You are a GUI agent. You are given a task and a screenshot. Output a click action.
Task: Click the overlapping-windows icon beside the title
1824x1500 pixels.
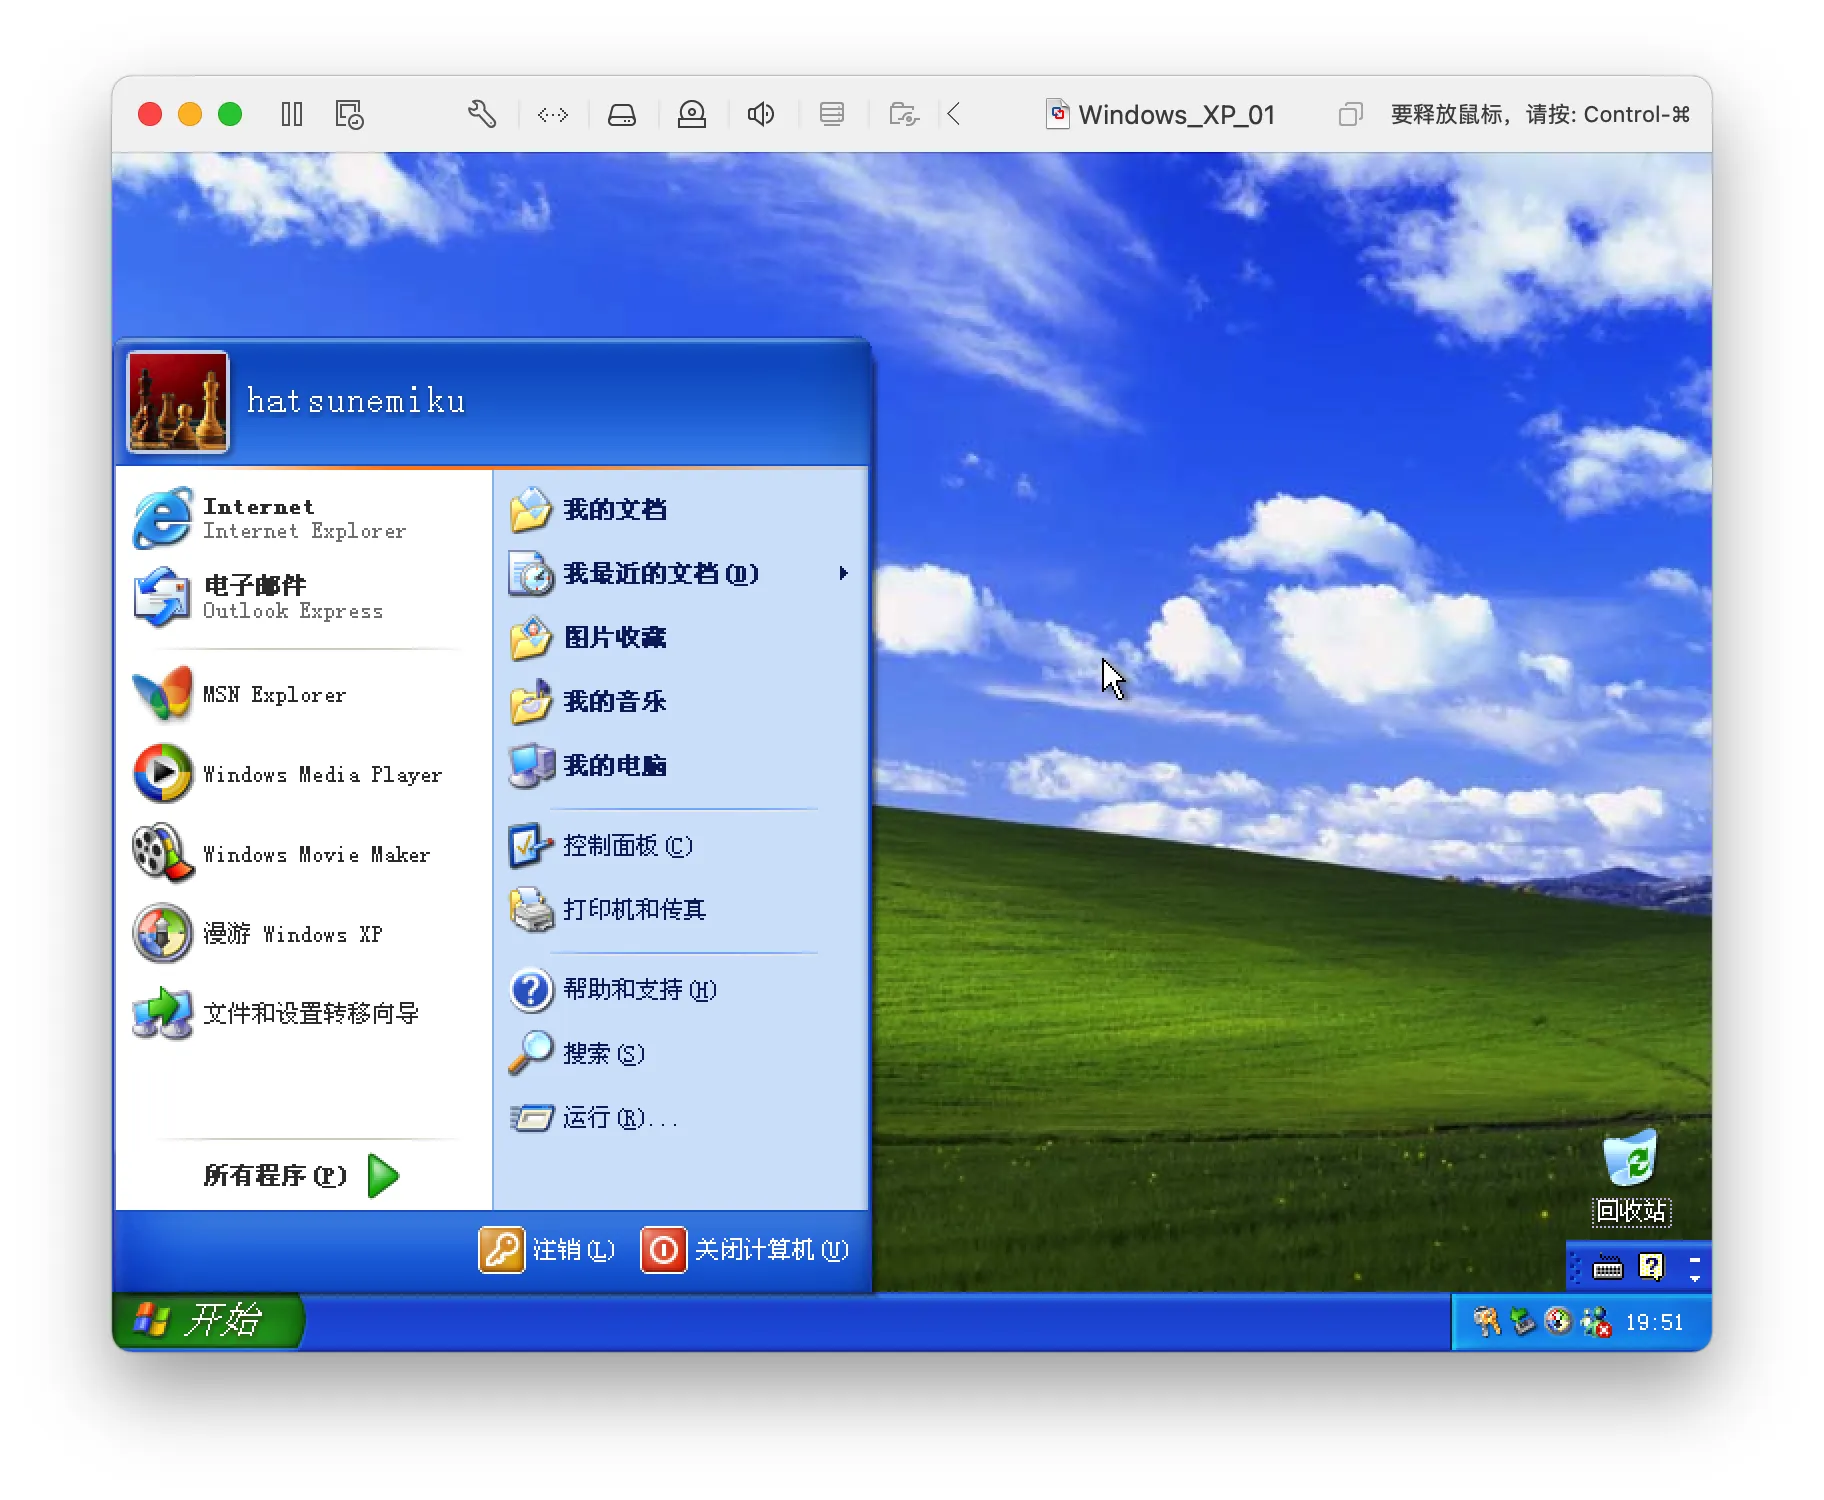click(1350, 114)
